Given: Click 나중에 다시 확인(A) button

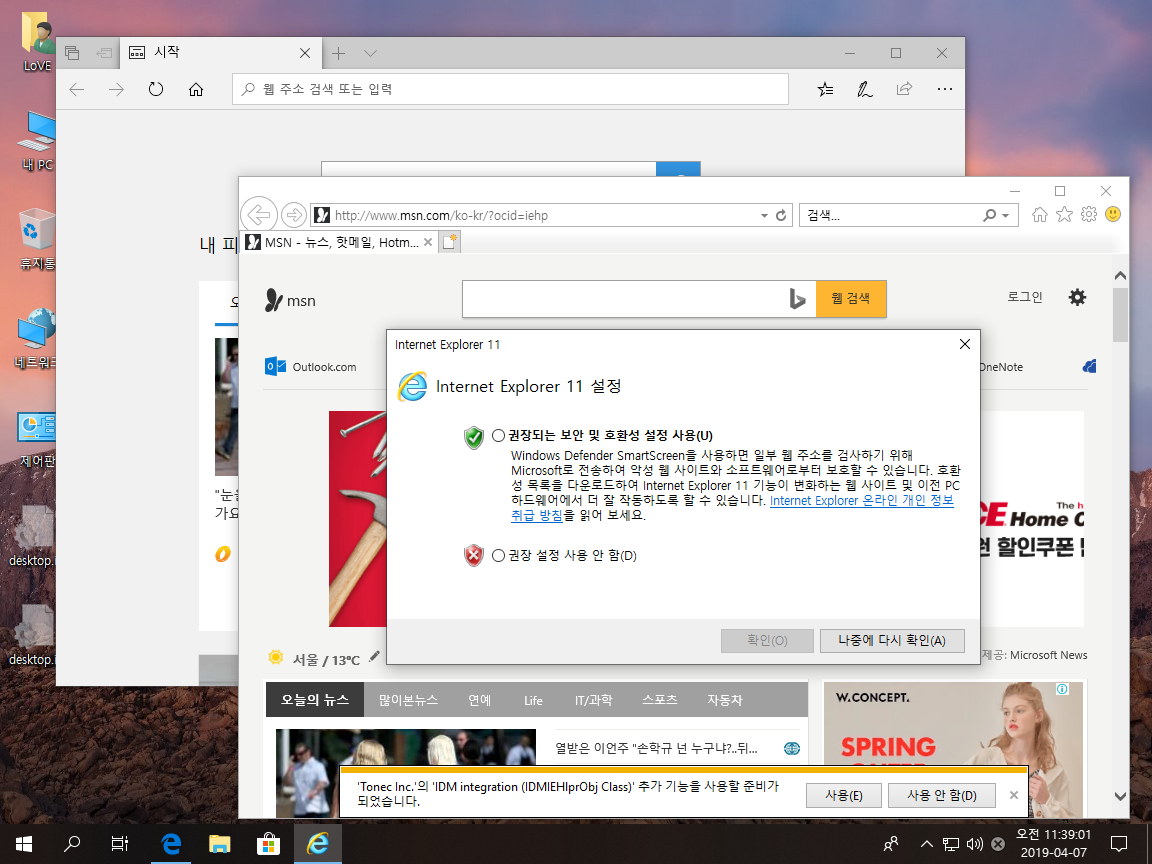Looking at the screenshot, I should pos(892,641).
